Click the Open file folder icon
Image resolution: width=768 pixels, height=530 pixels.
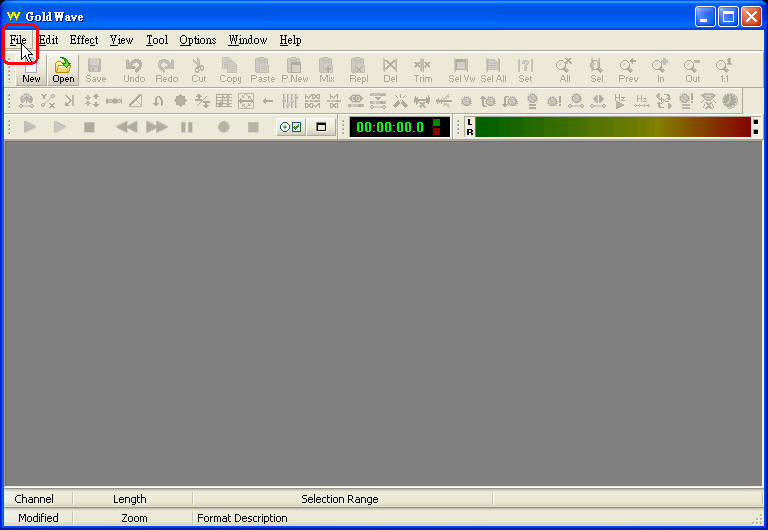(x=63, y=70)
